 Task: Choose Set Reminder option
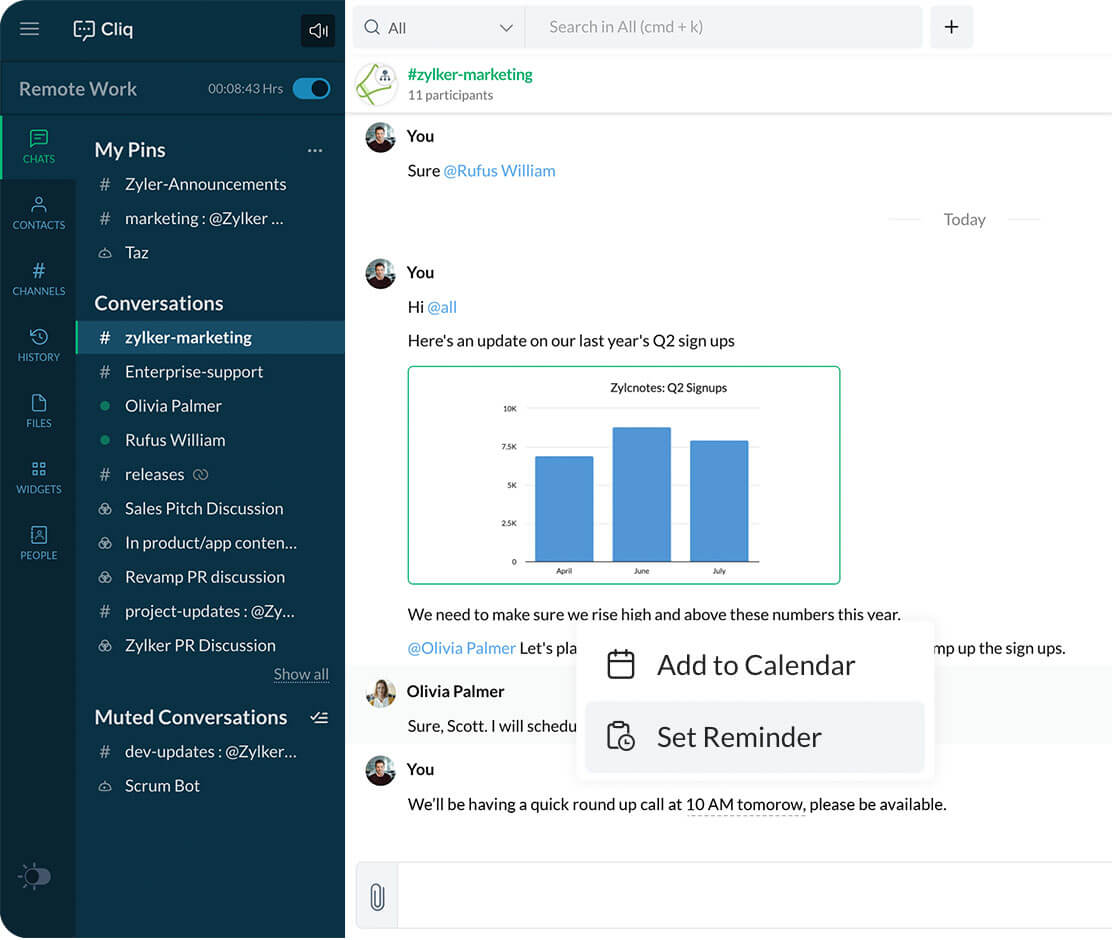[755, 737]
